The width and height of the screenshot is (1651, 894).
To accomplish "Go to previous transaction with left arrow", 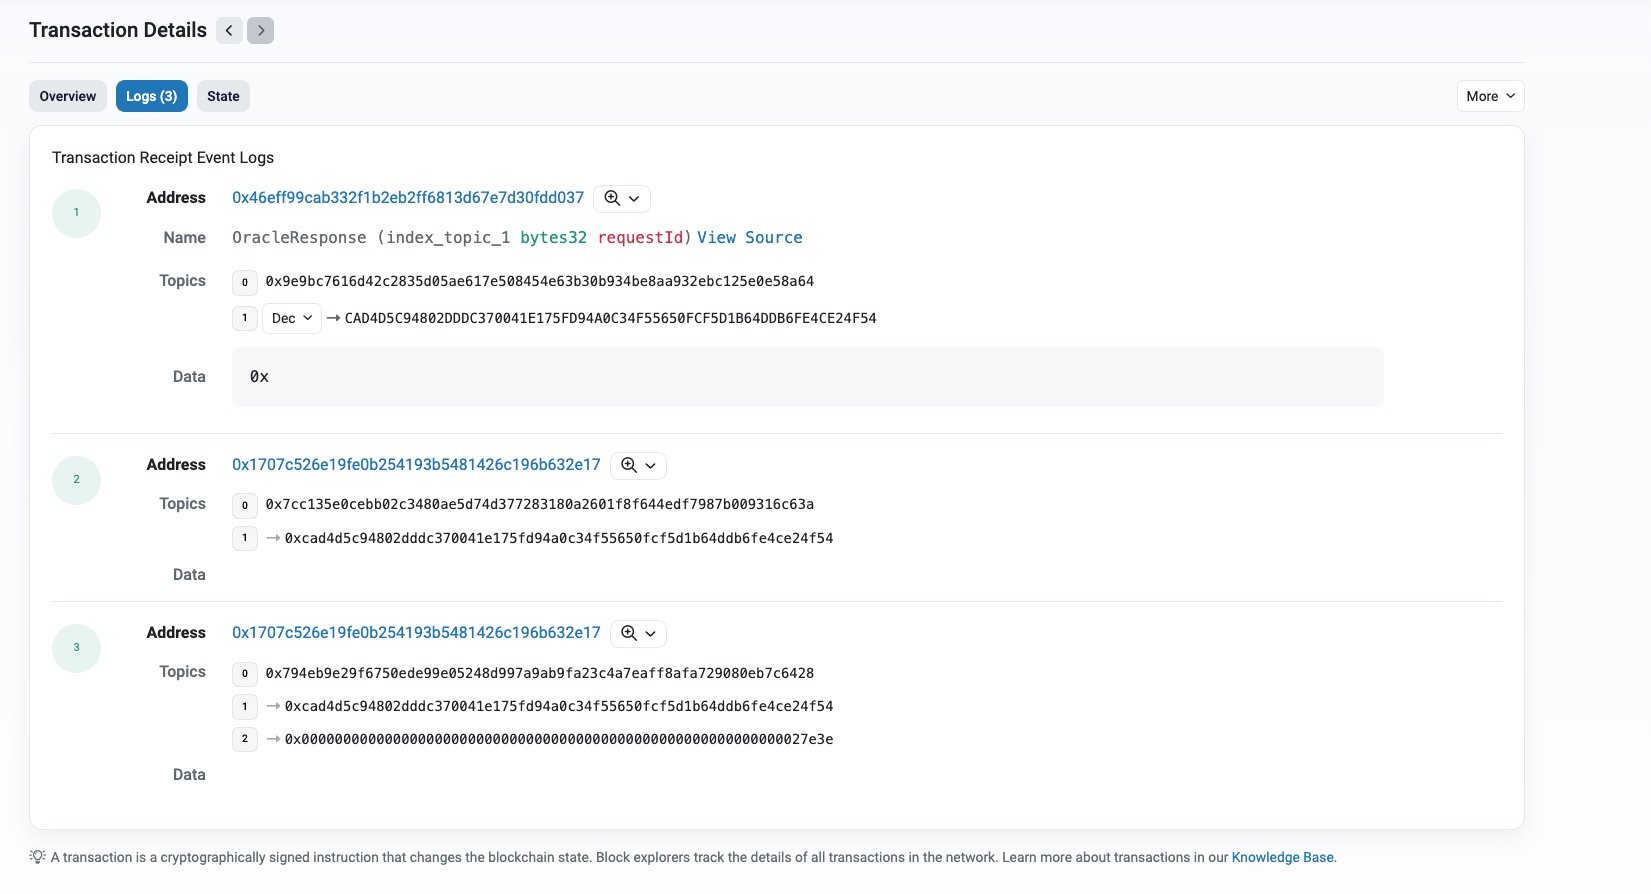I will (229, 31).
